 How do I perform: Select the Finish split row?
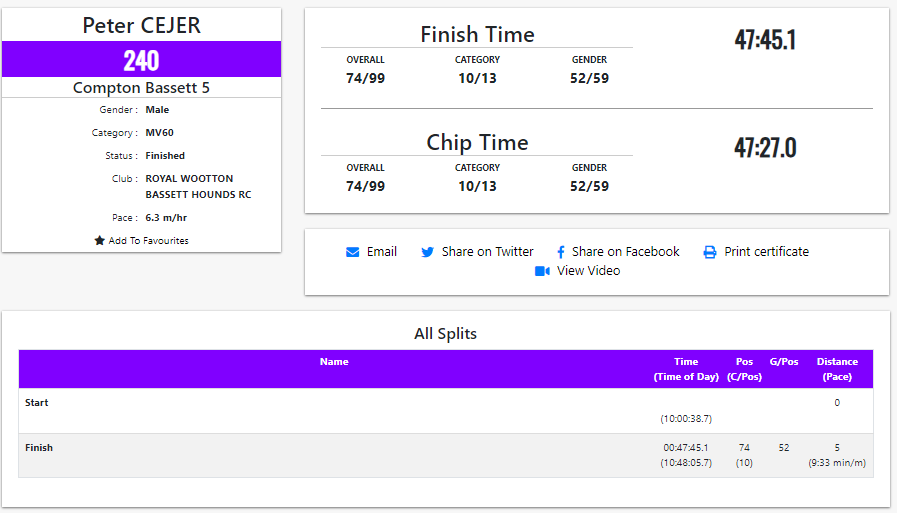pyautogui.click(x=445, y=455)
